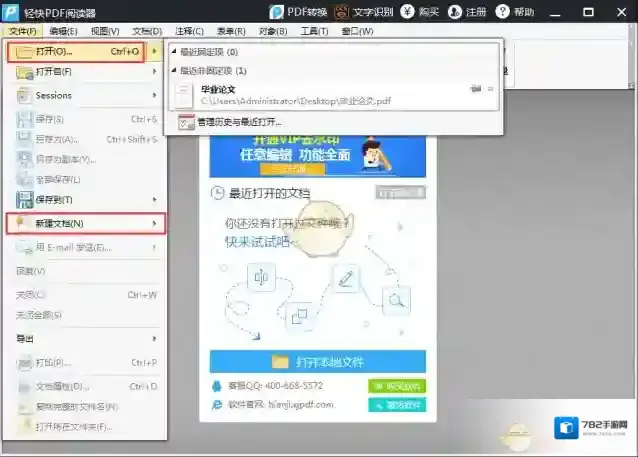Screen dimensions: 638x457
Task: Choose 回复(V) in file menu
Action: point(86,271)
